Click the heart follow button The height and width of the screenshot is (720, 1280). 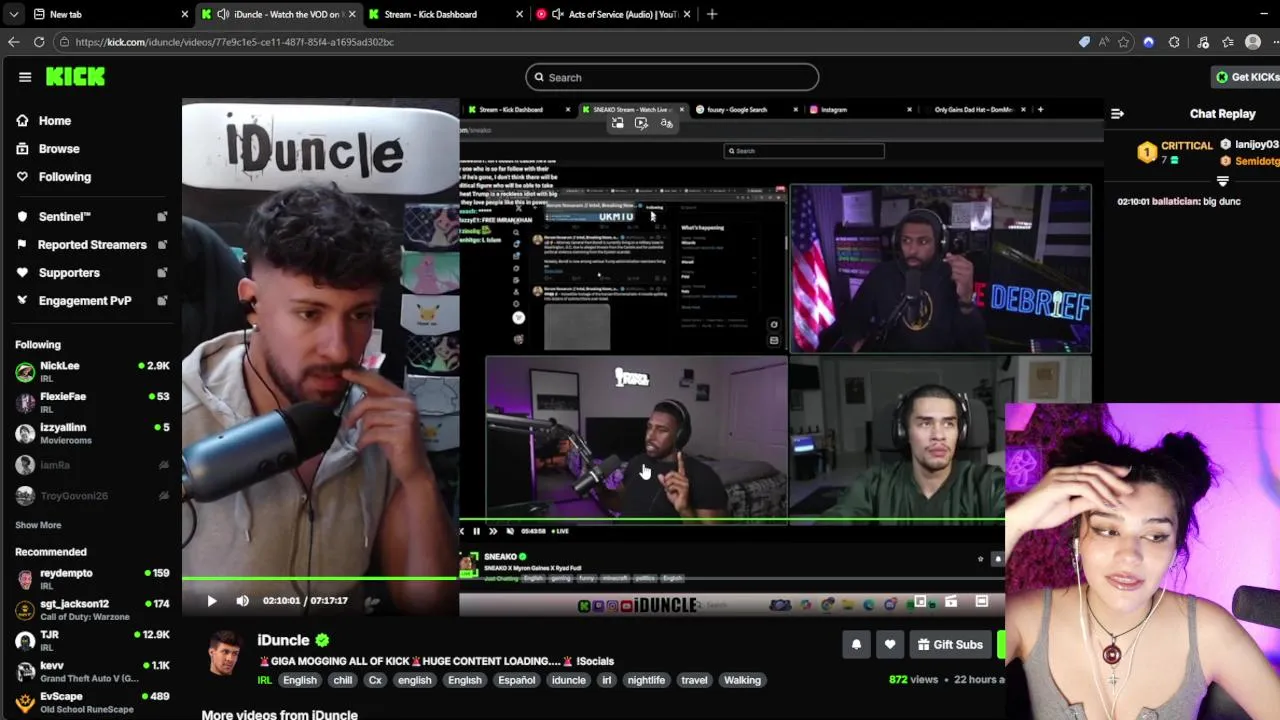890,645
